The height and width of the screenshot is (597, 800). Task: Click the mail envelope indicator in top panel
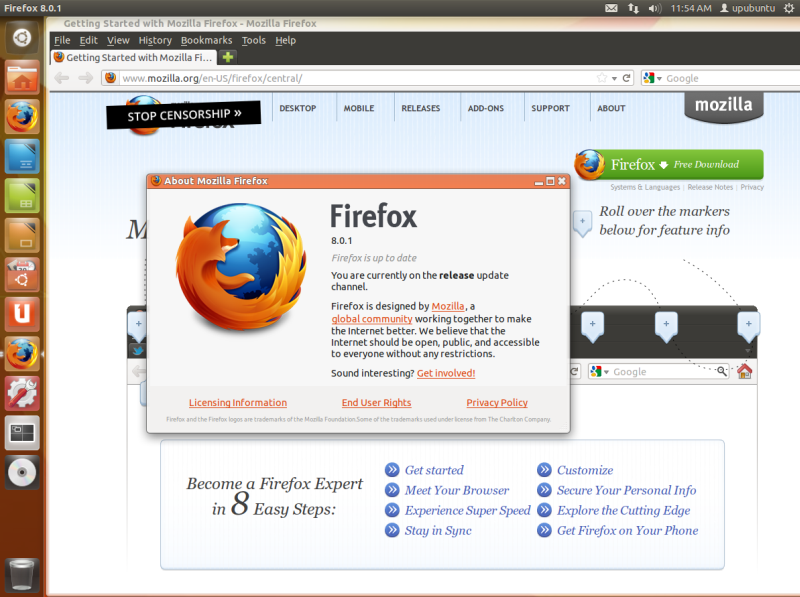click(611, 8)
